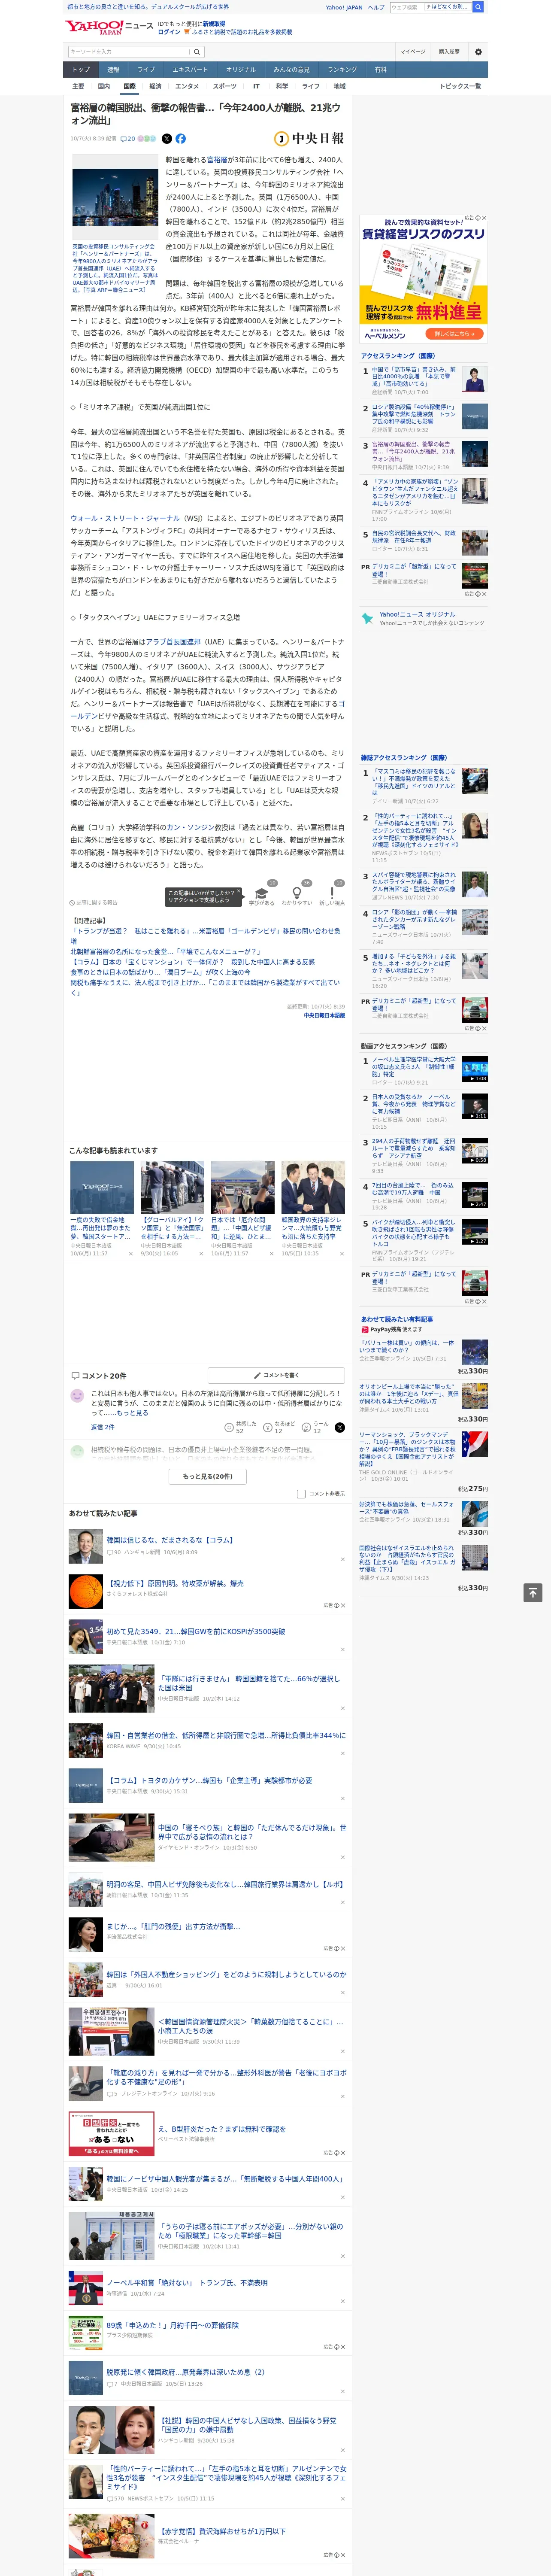Screen dimensions: 551x2576
Task: Expand 返信 2件 replies
Action: 103,1427
